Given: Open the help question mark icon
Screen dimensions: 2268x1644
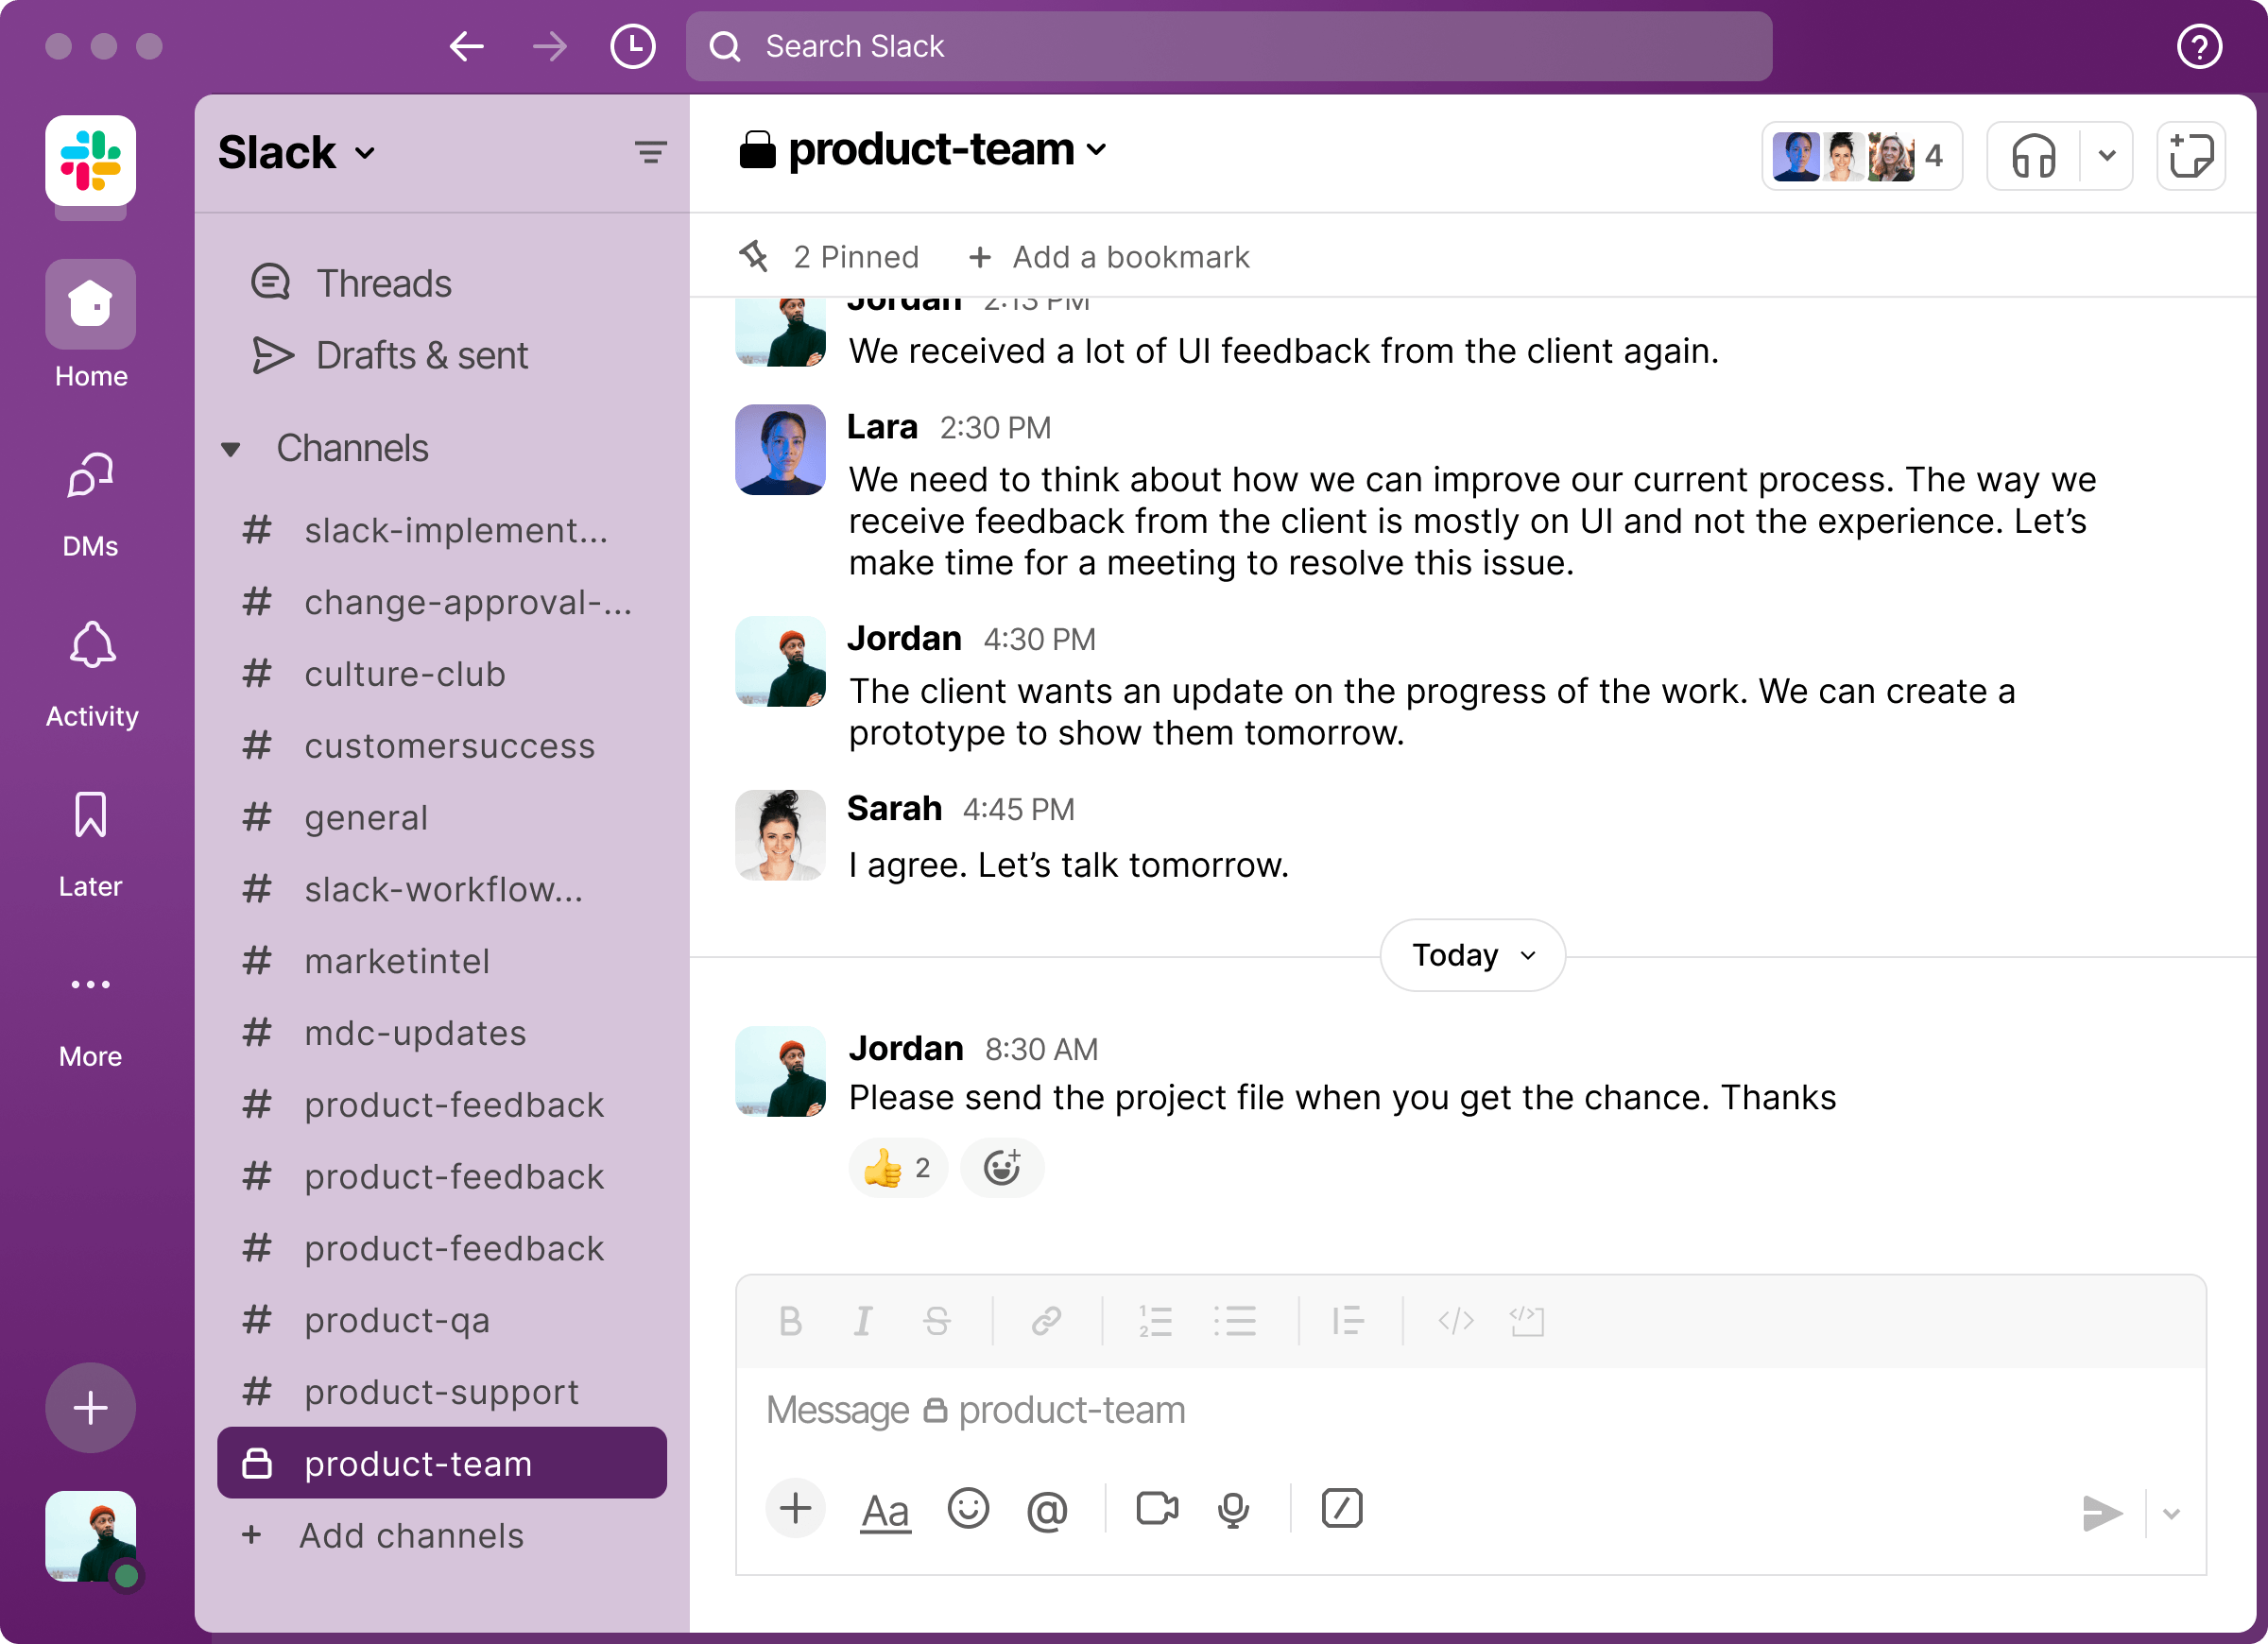Looking at the screenshot, I should pos(2199,46).
